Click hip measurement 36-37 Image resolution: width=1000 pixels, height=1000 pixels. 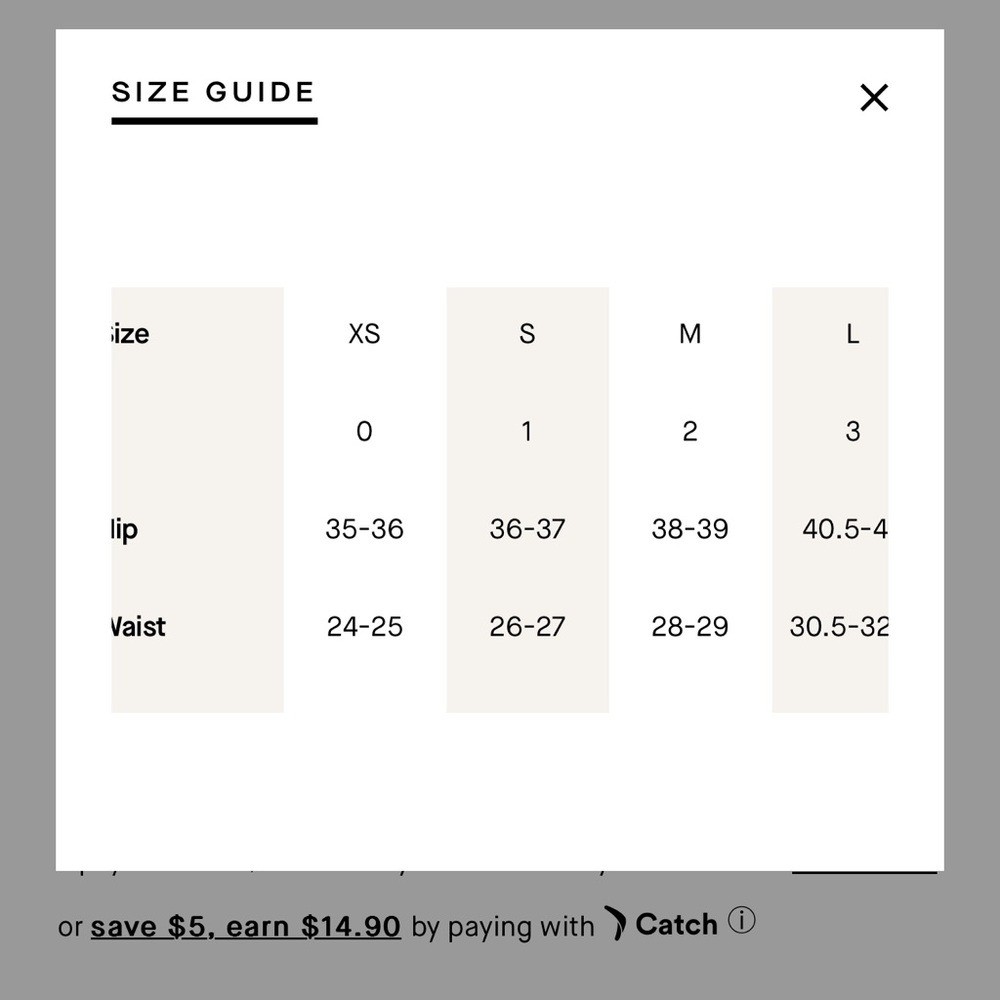click(x=527, y=529)
